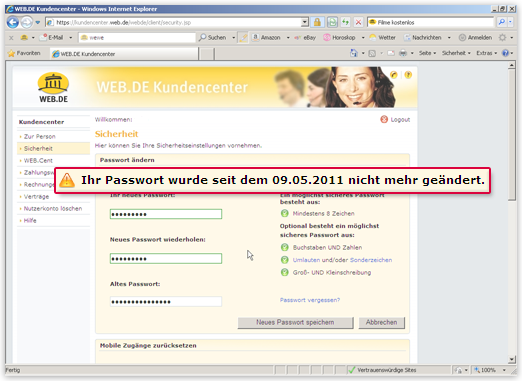Click the toolbar settings gear icon
The height and width of the screenshot is (381, 522).
click(x=502, y=38)
